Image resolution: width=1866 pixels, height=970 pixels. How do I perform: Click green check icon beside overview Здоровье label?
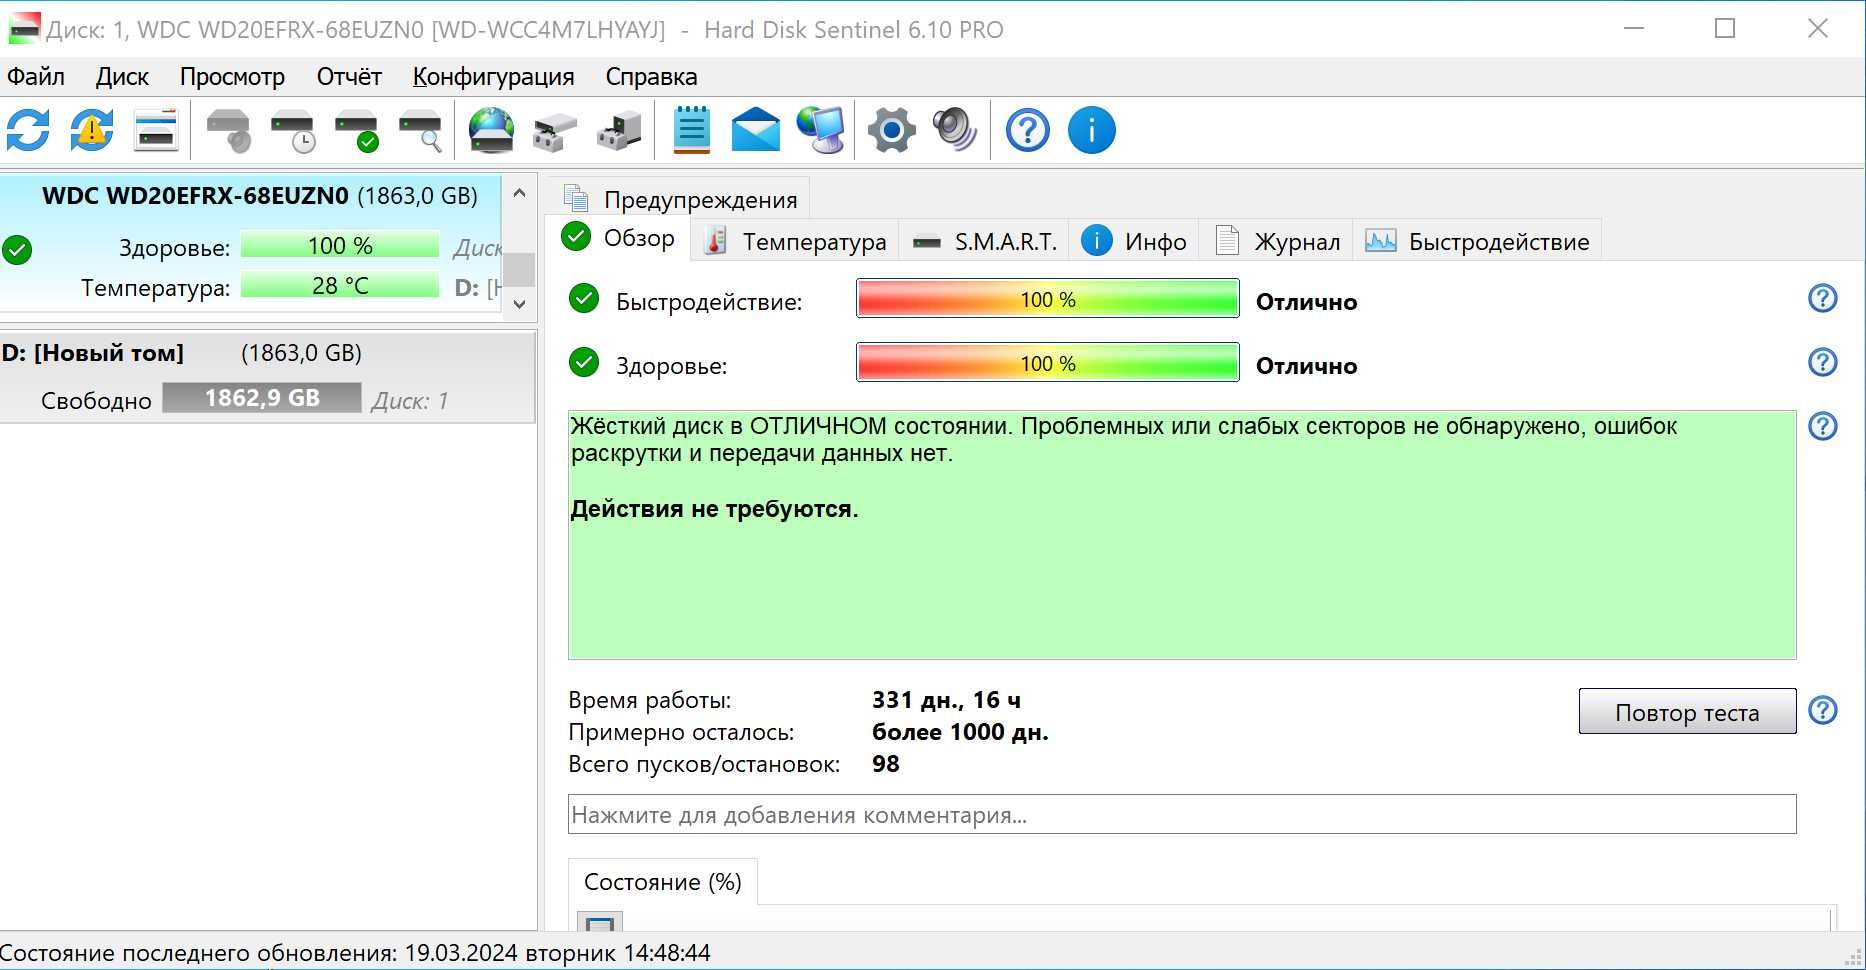click(584, 362)
